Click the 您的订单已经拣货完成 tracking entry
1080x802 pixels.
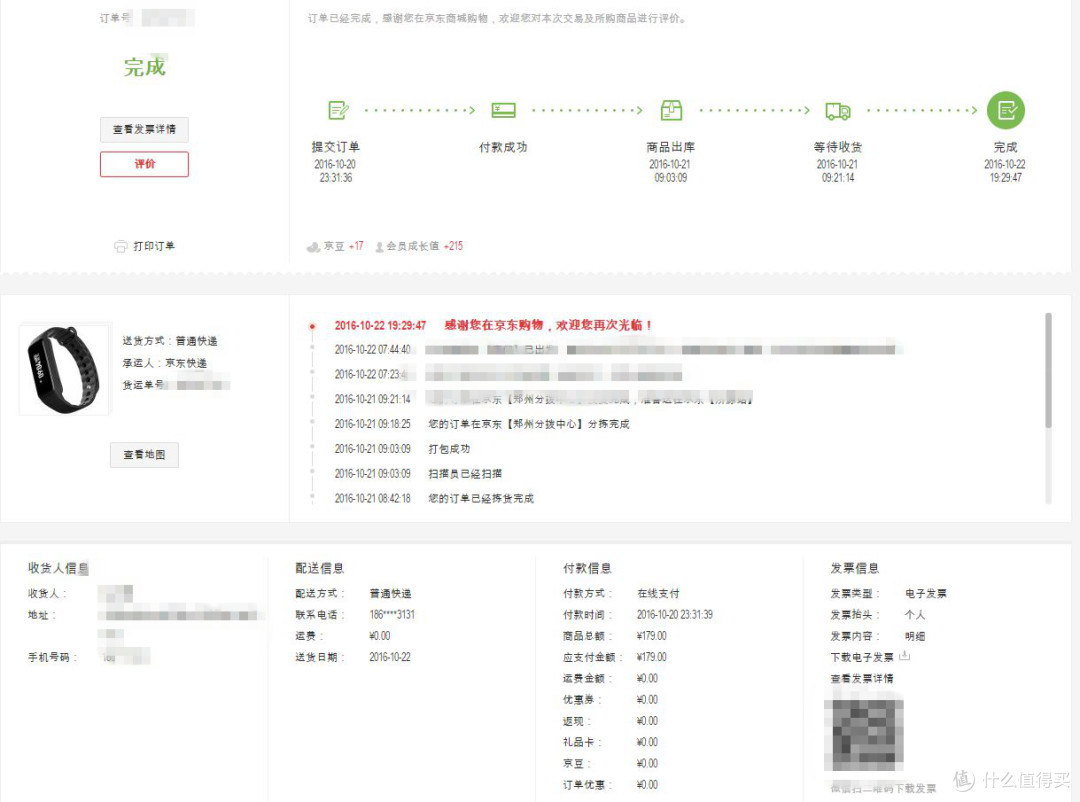481,498
